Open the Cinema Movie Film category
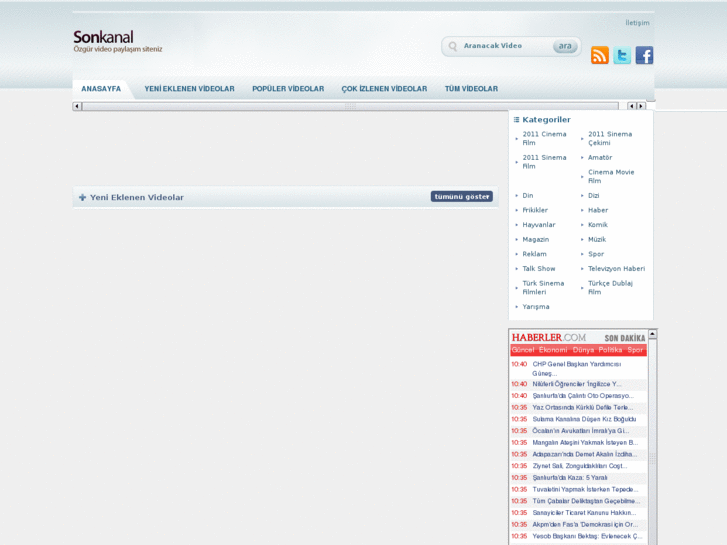 tap(611, 176)
